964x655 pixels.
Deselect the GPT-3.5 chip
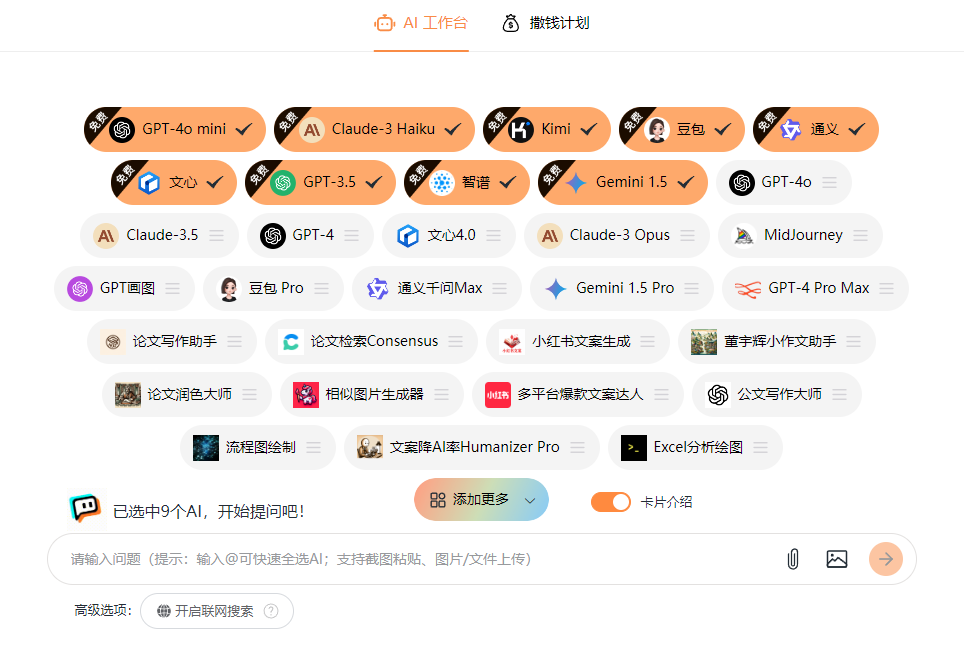coord(320,183)
